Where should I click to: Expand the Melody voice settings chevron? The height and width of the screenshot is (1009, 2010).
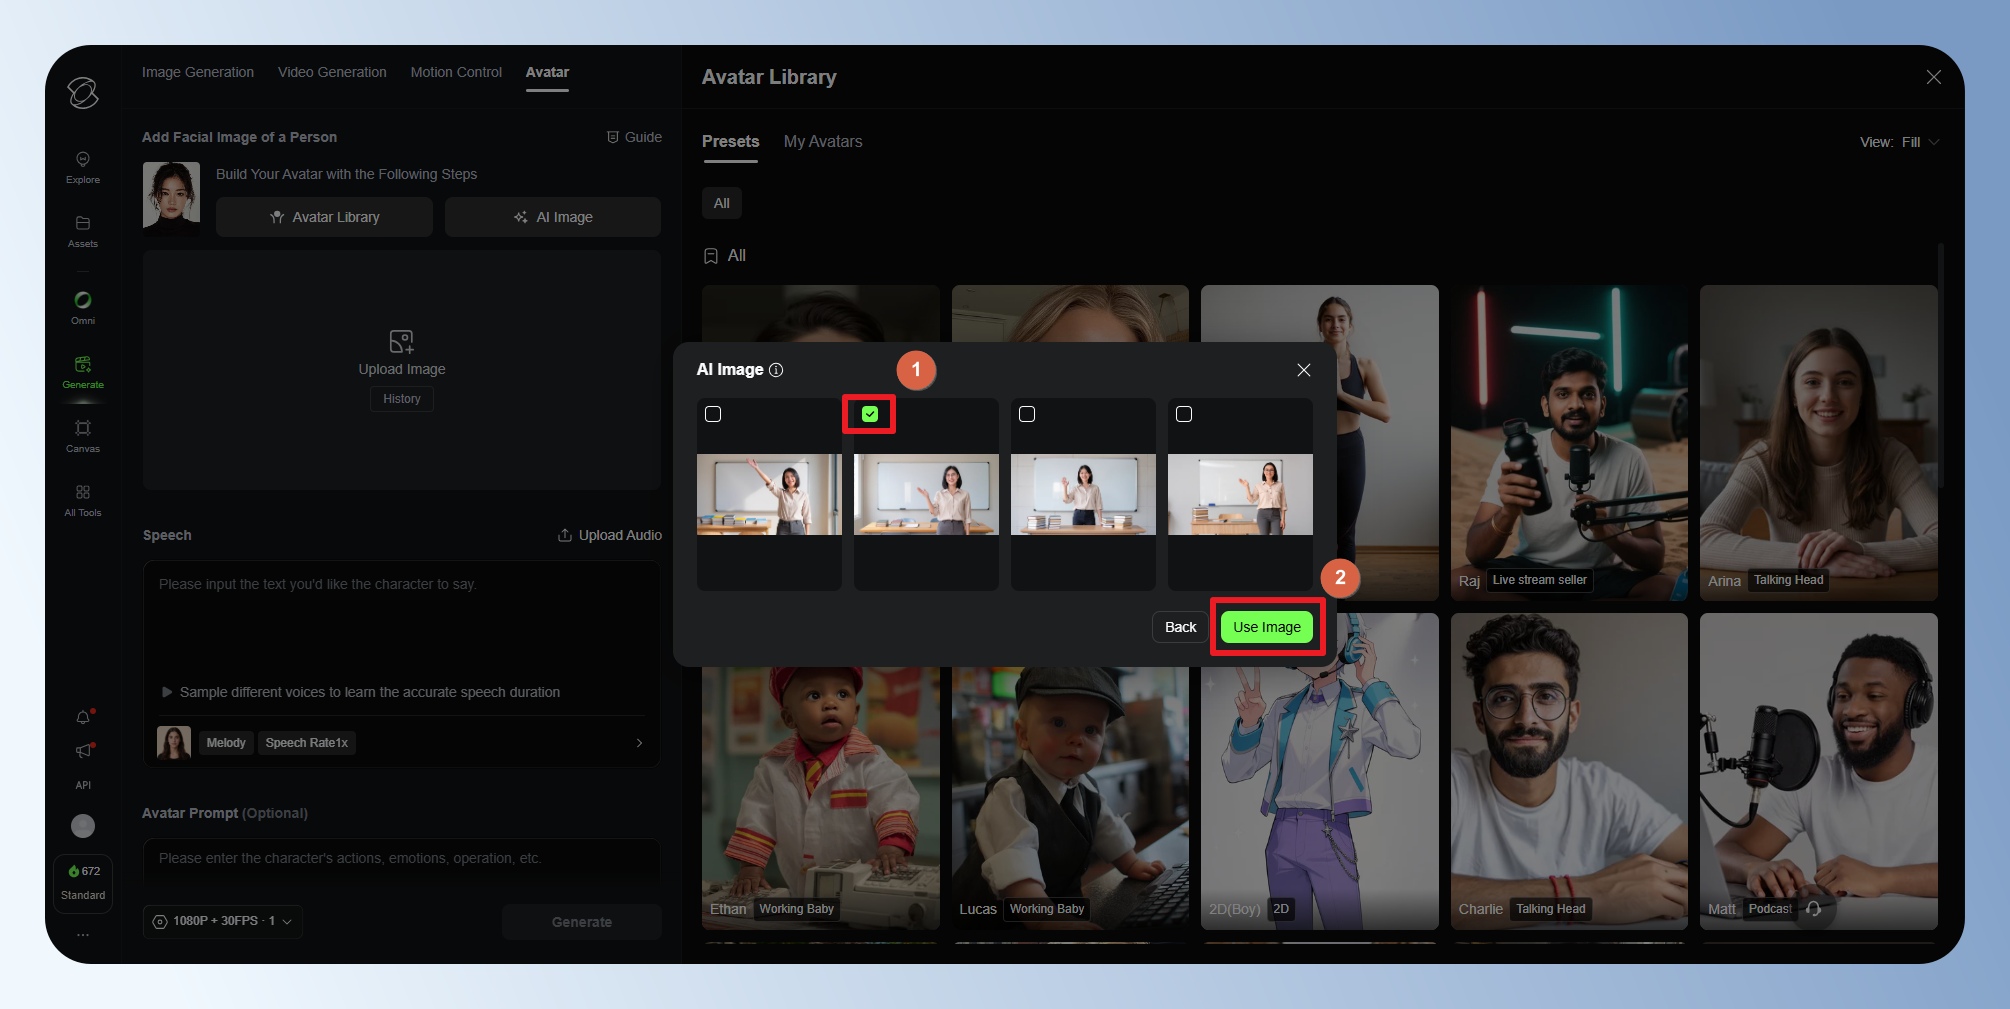pos(639,743)
